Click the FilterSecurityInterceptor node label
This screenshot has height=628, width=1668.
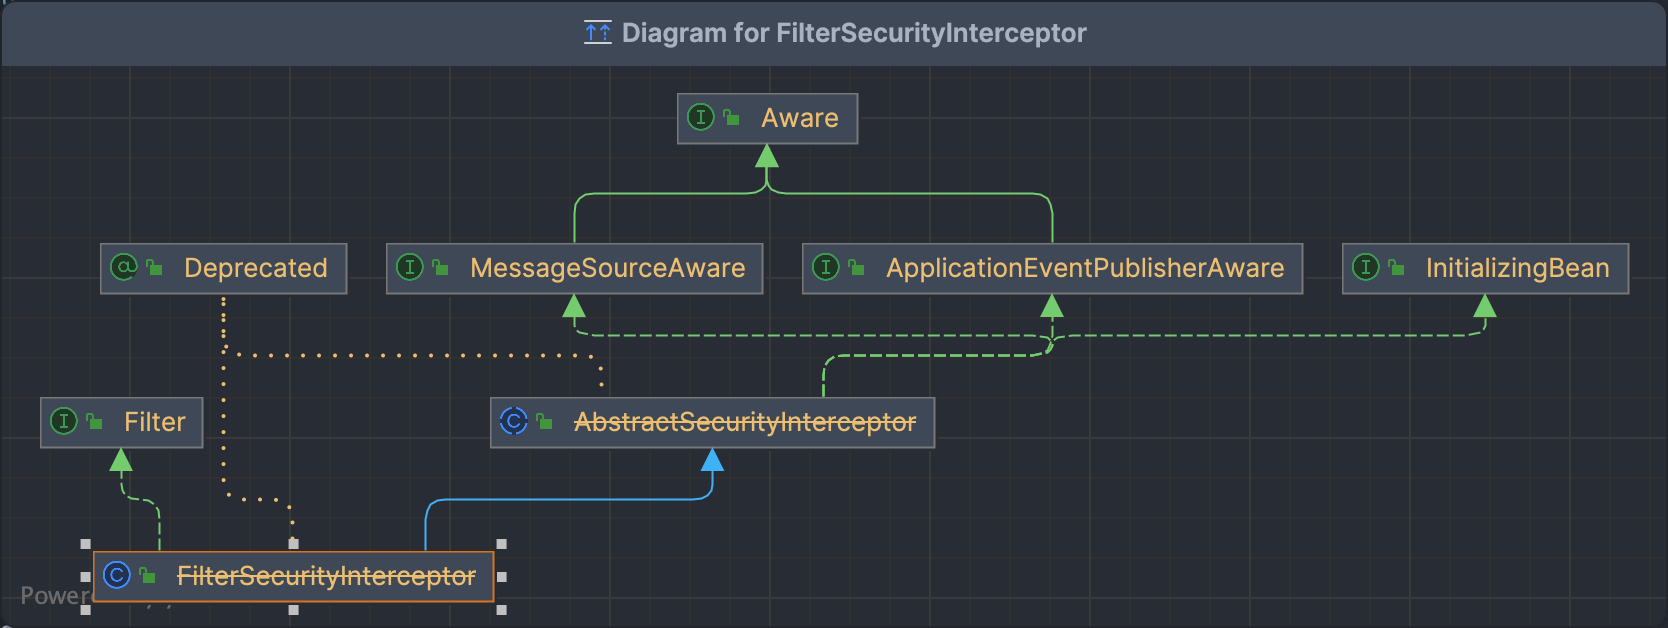(326, 576)
